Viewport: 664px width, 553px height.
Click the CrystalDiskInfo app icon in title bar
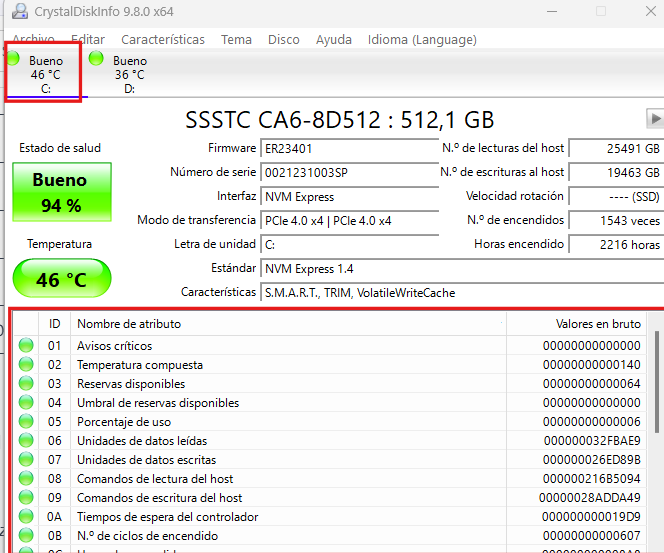(x=20, y=11)
